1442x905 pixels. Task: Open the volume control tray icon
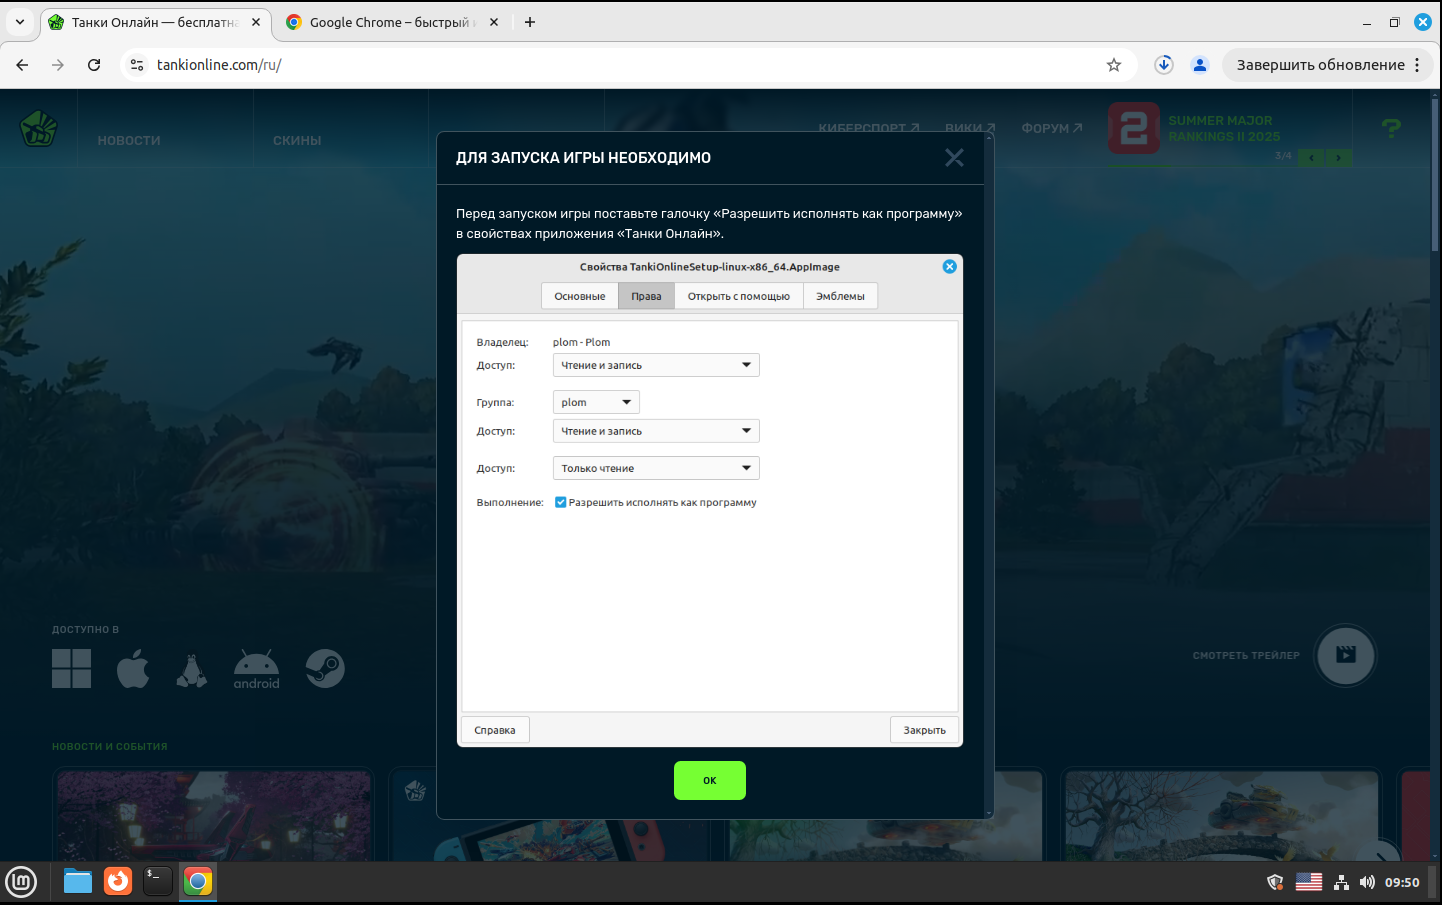(x=1367, y=882)
